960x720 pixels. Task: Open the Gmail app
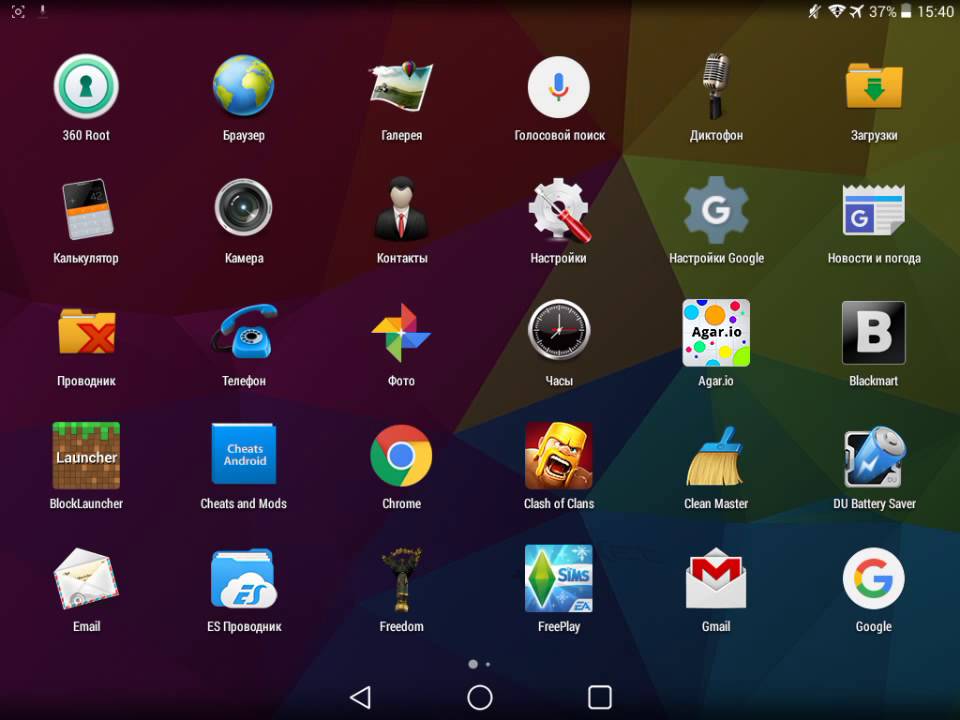point(716,579)
